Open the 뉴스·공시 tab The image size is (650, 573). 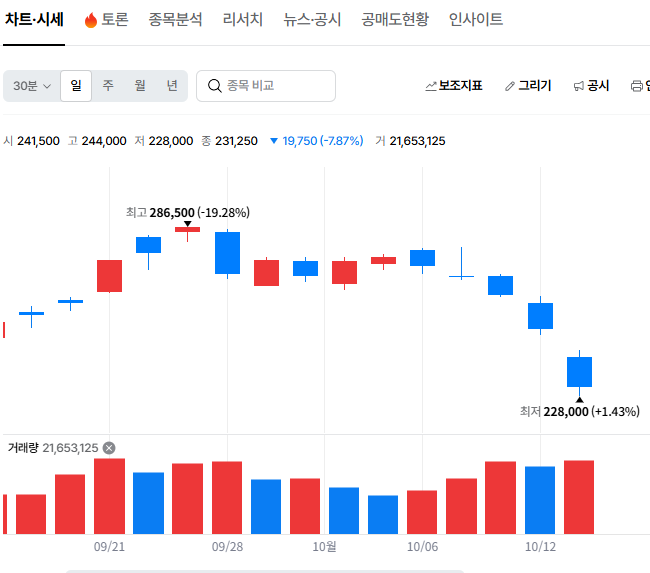[312, 19]
